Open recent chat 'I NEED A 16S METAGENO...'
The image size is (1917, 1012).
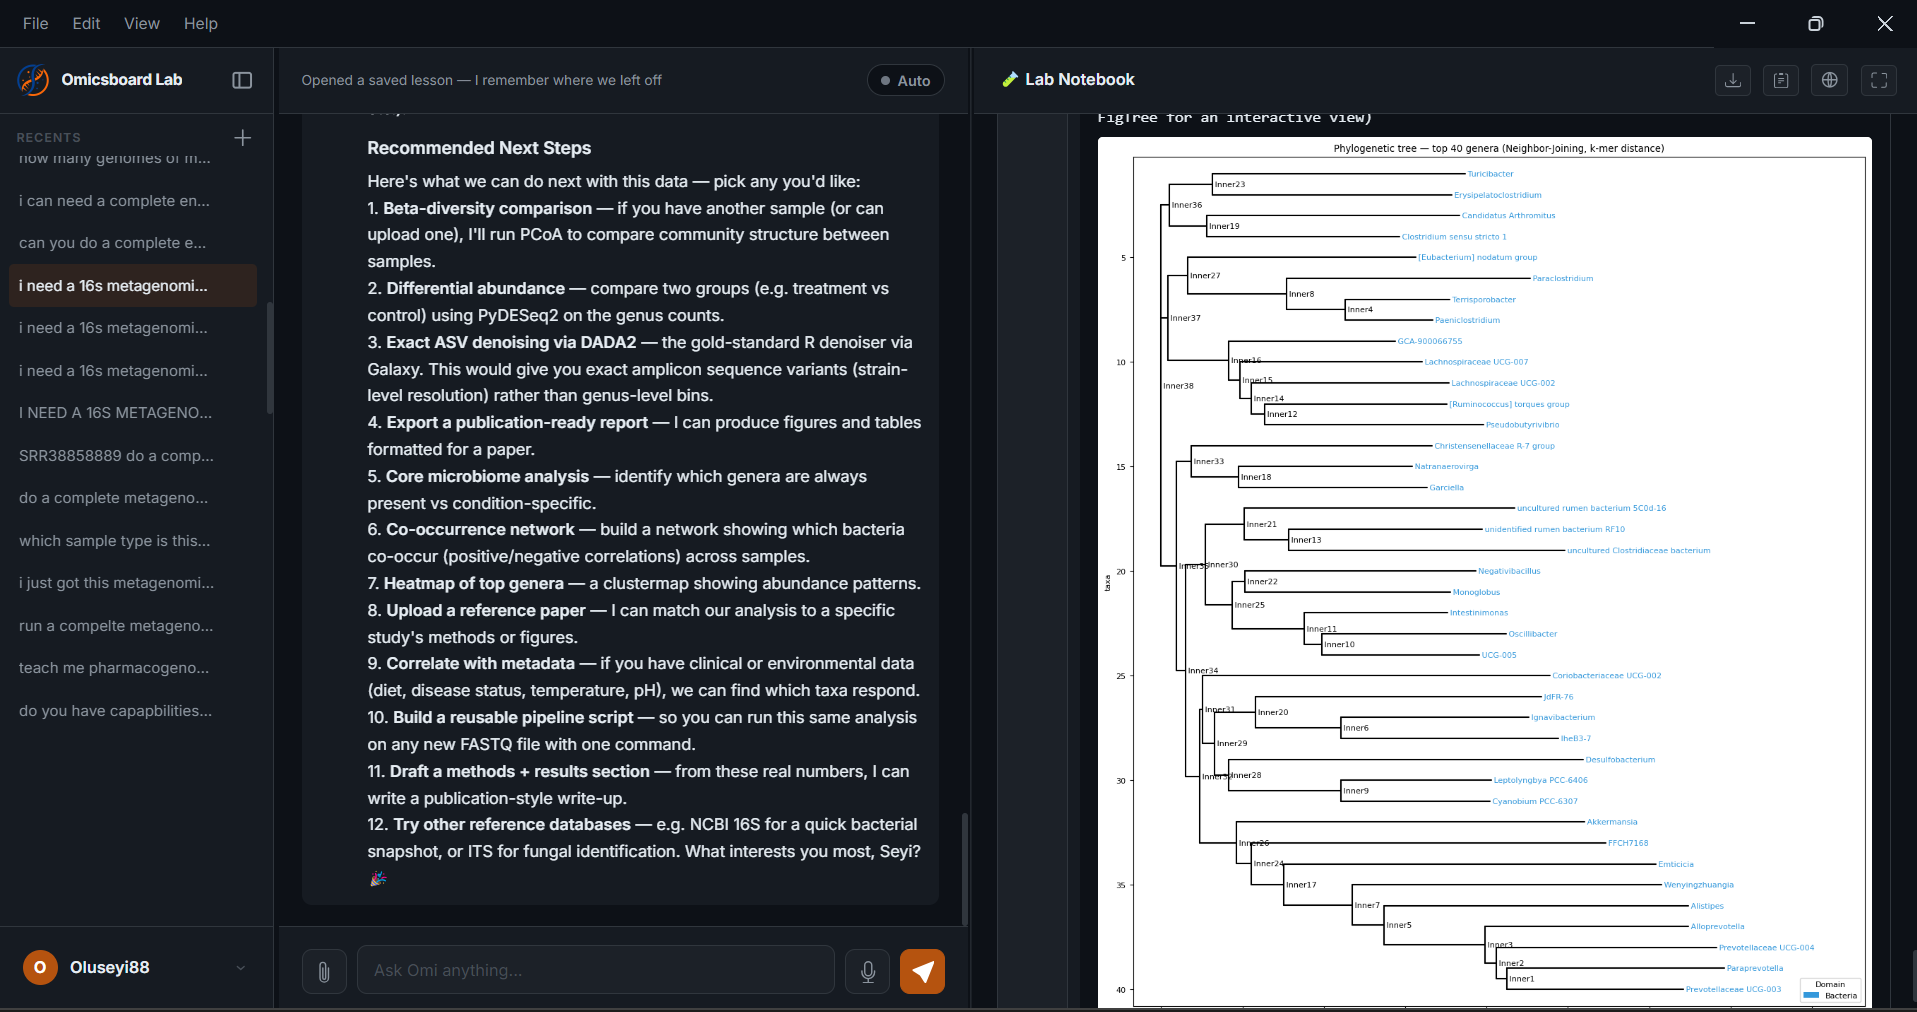(x=132, y=413)
